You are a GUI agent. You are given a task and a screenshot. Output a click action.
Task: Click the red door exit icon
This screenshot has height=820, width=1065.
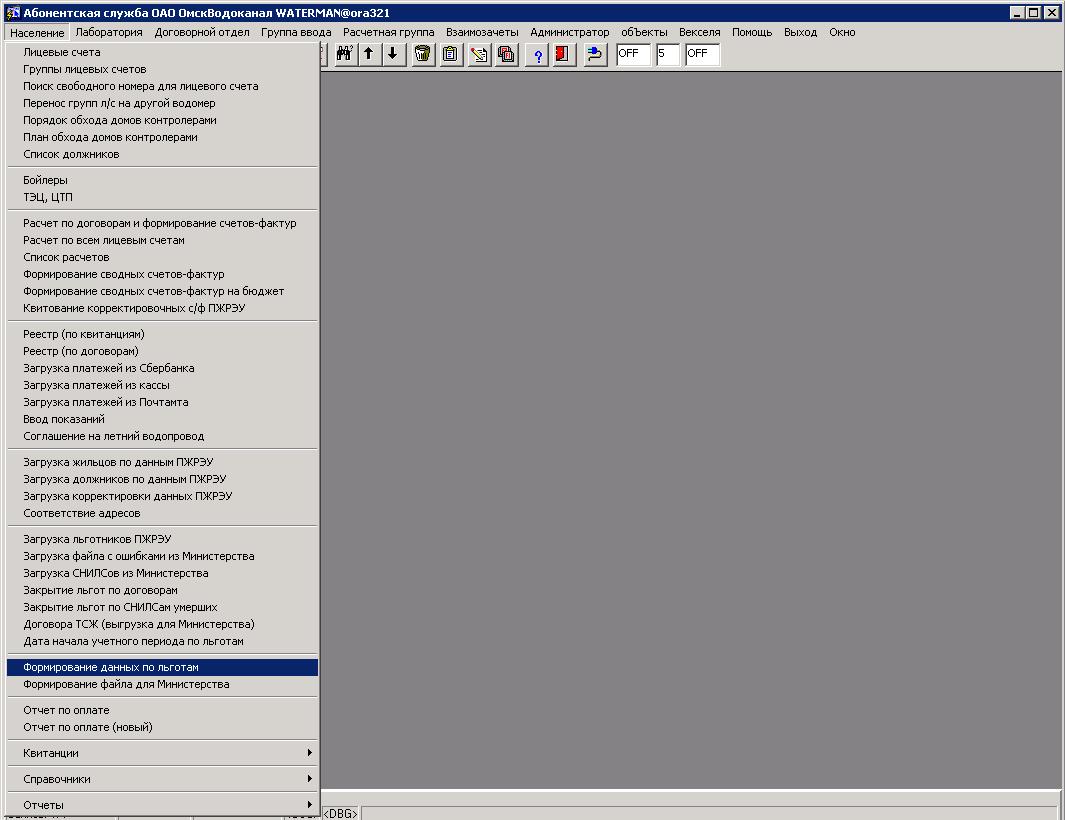562,54
